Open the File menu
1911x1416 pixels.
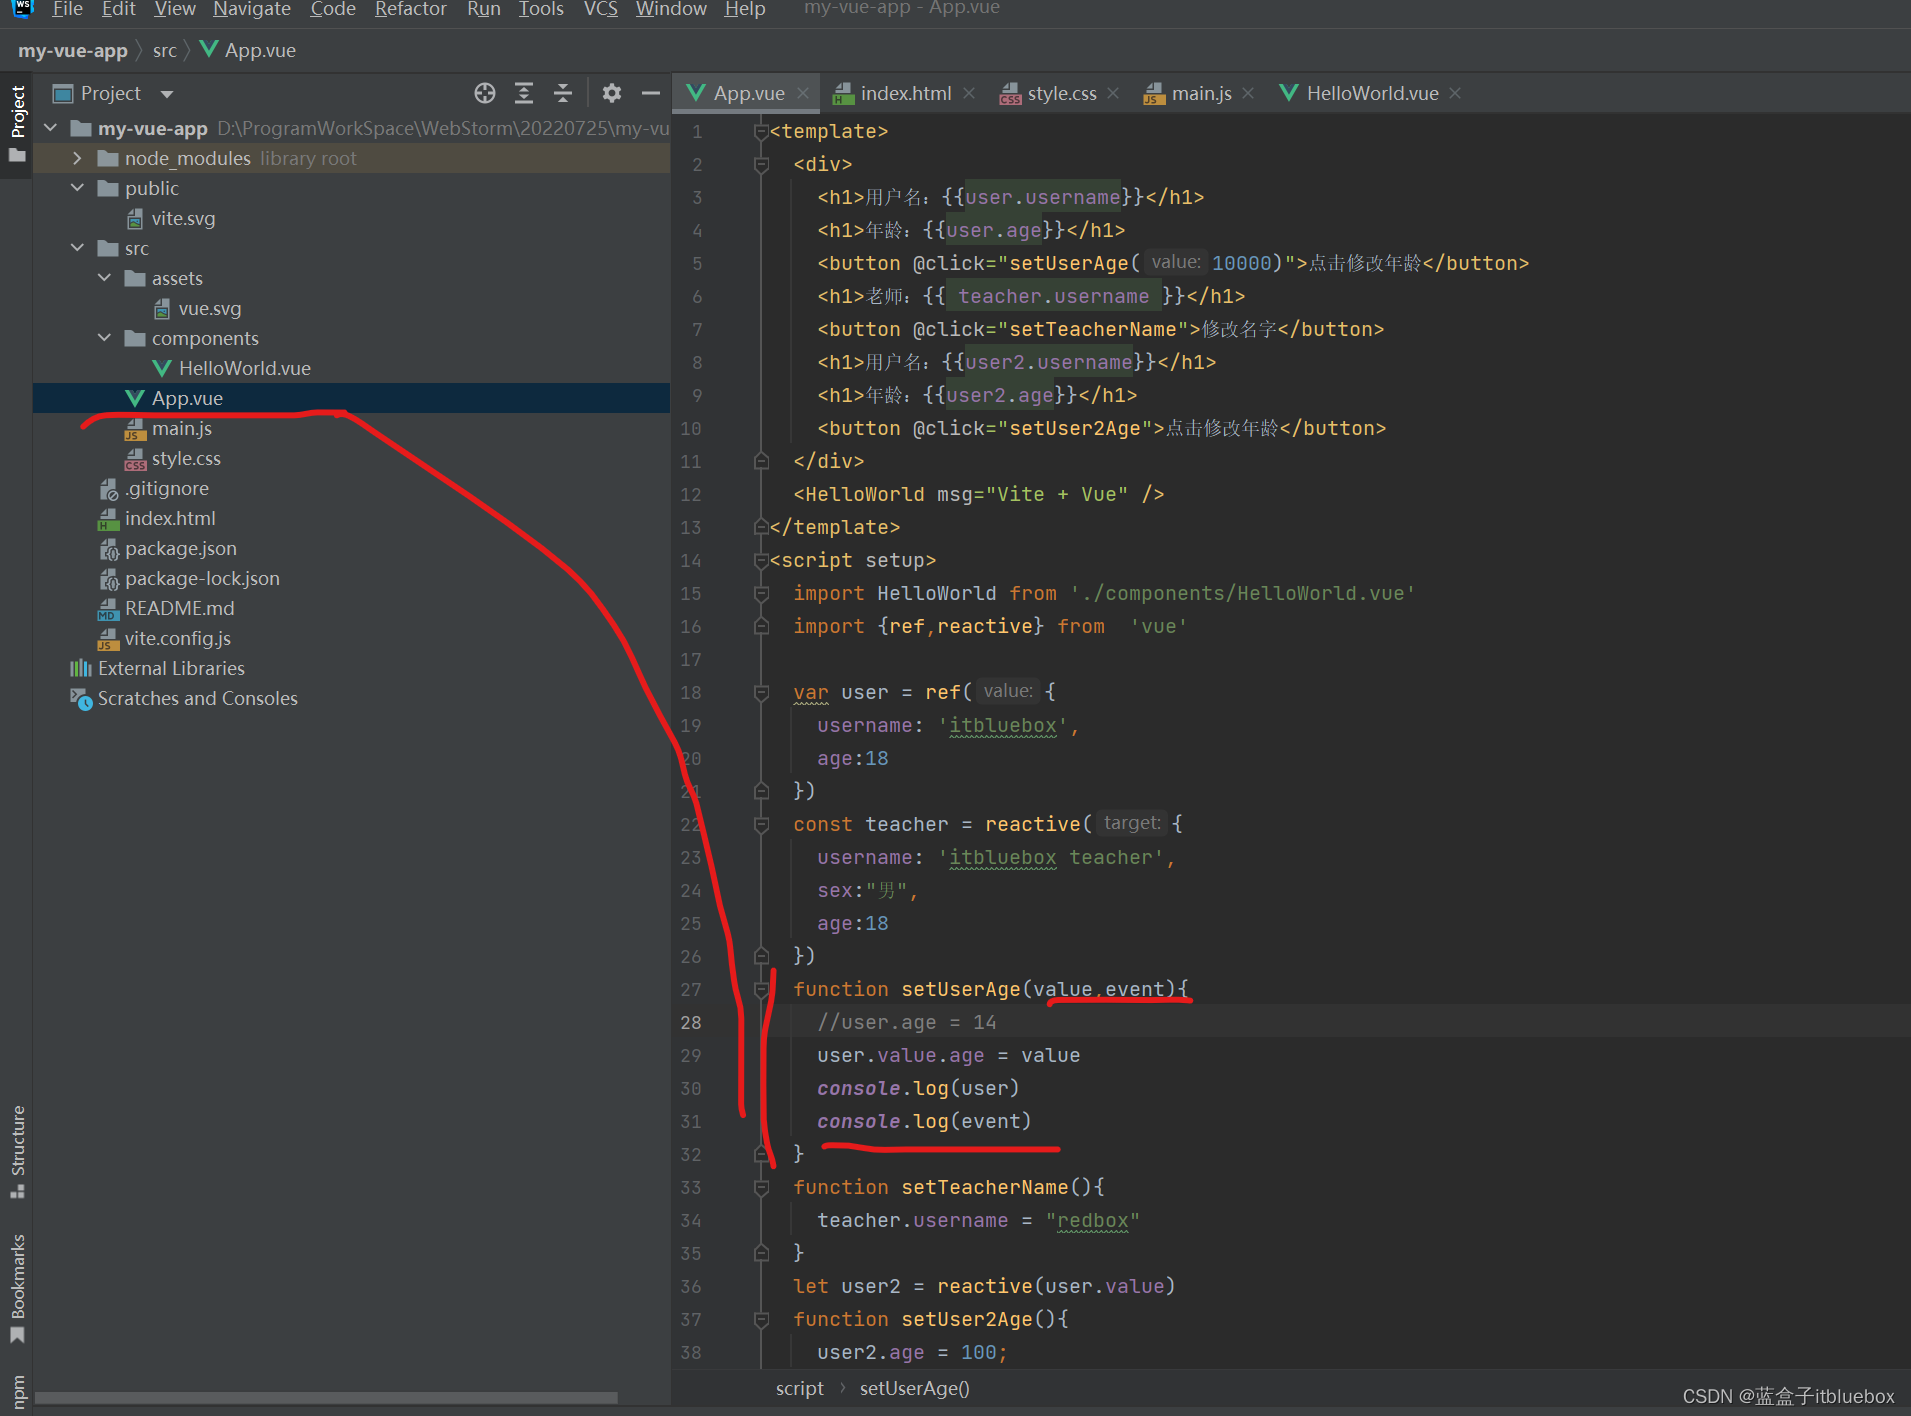(67, 9)
